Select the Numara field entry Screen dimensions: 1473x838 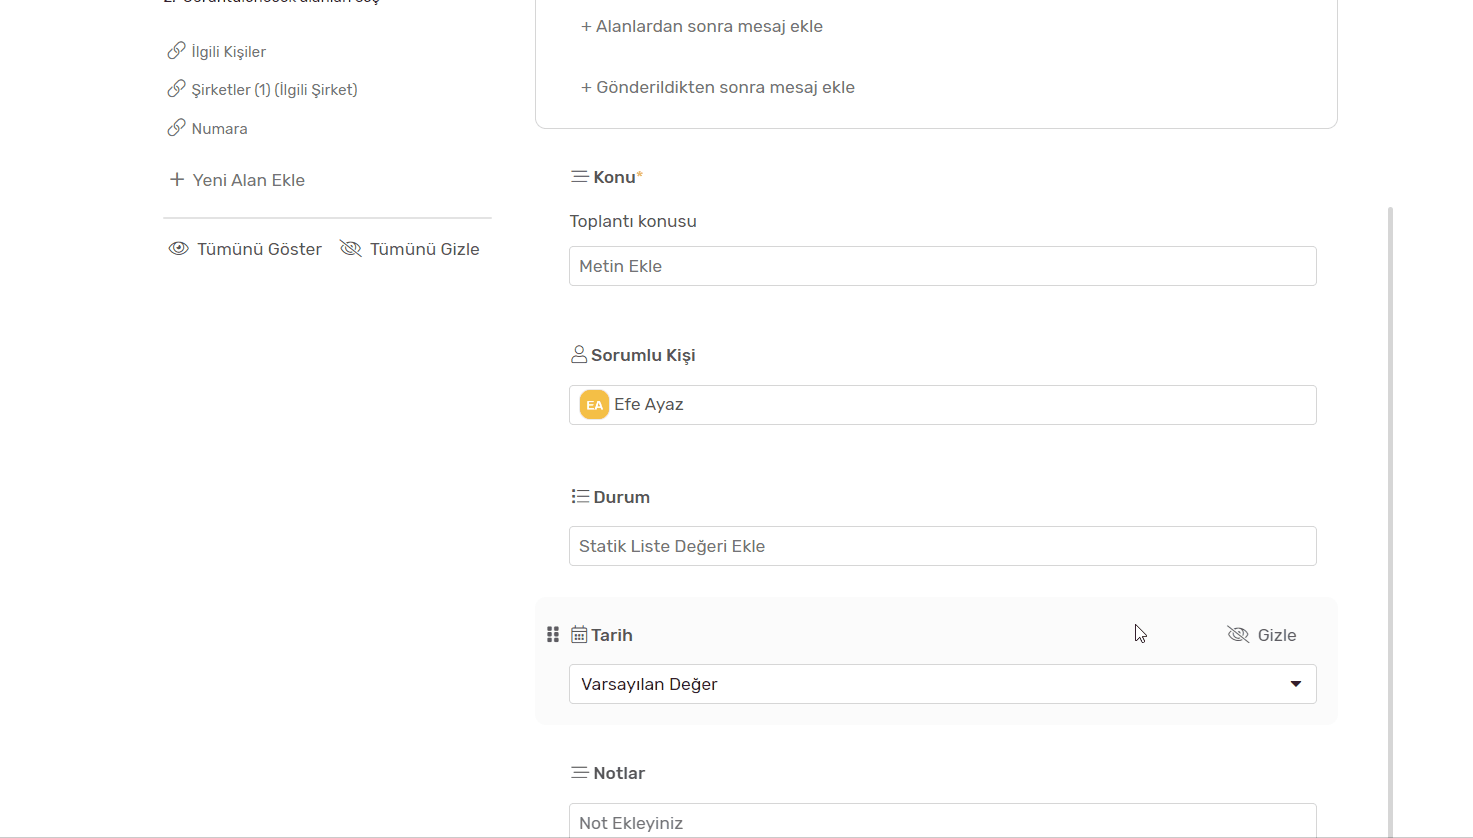click(x=208, y=128)
